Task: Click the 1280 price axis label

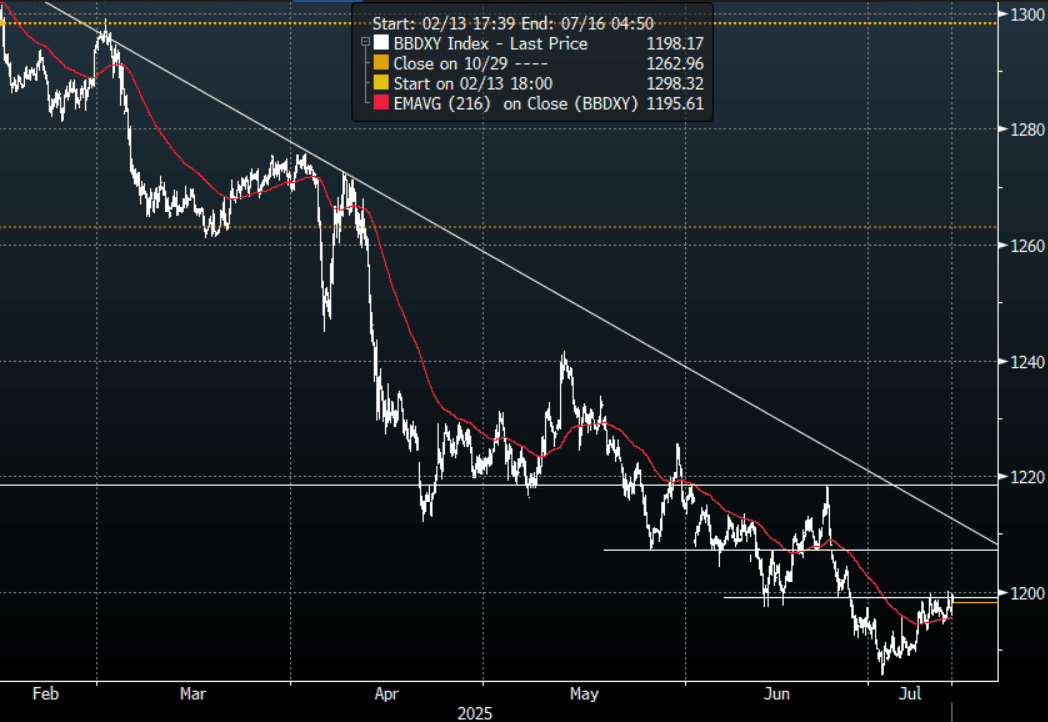Action: (1027, 129)
